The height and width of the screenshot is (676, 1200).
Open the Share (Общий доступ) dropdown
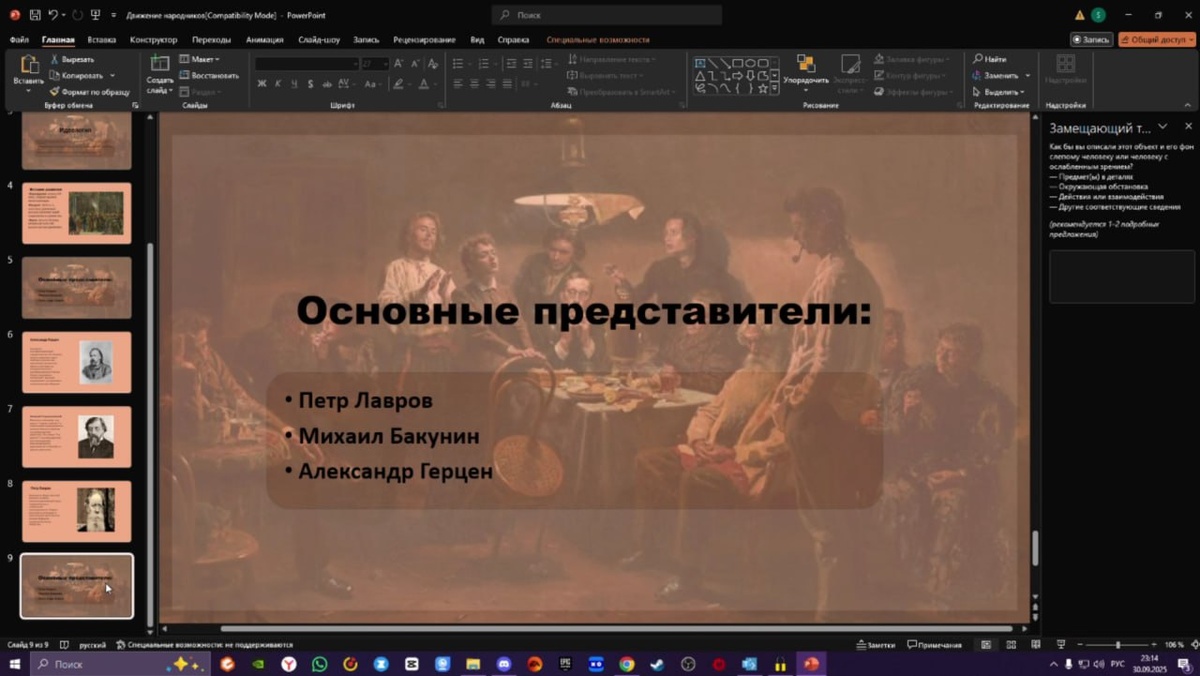click(1157, 40)
